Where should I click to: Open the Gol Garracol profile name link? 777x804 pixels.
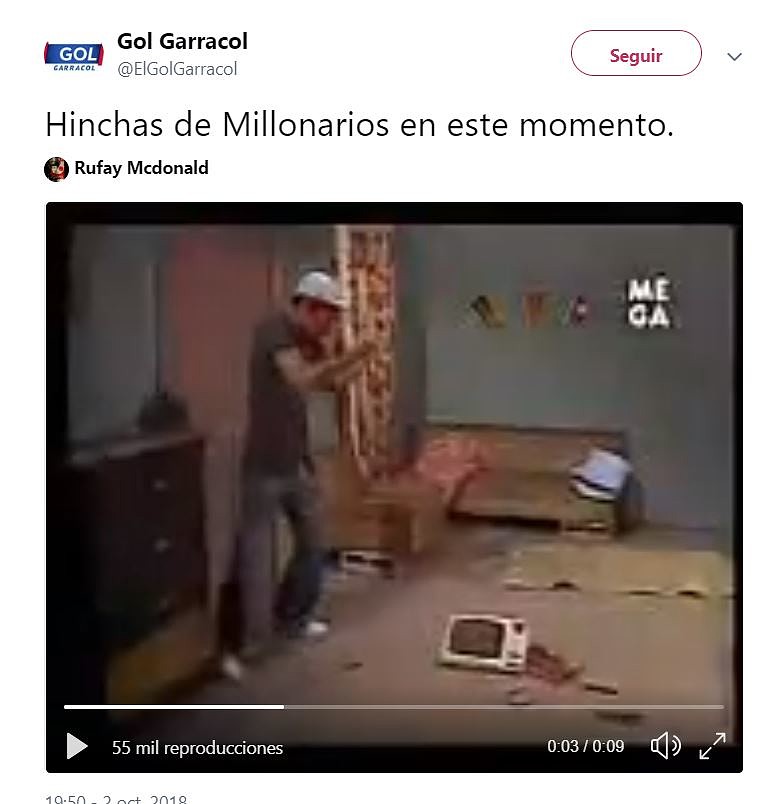point(182,42)
